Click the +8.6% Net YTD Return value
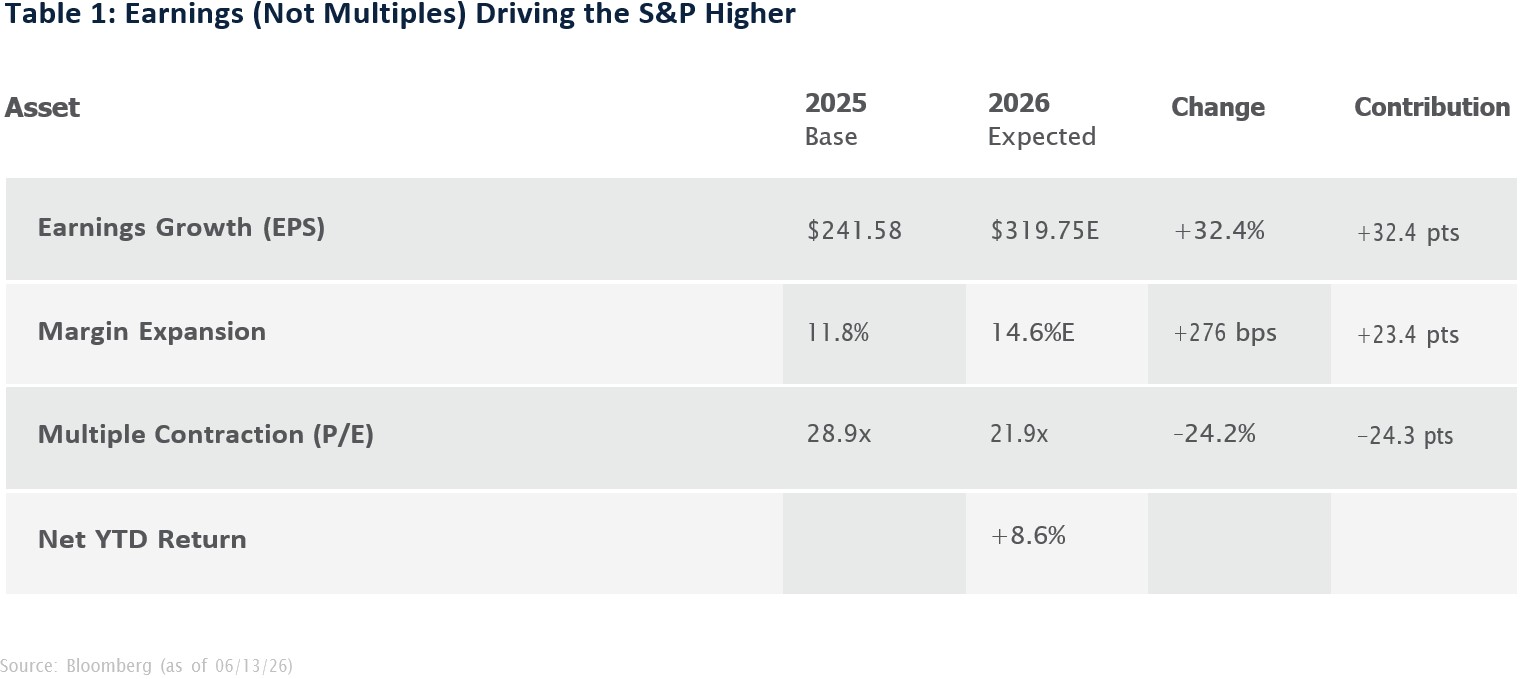 click(x=1028, y=536)
